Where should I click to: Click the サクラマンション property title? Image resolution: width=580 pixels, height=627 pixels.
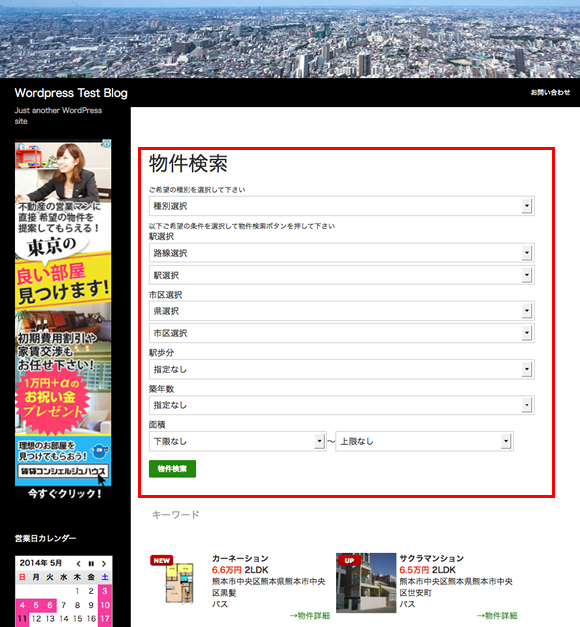[432, 558]
